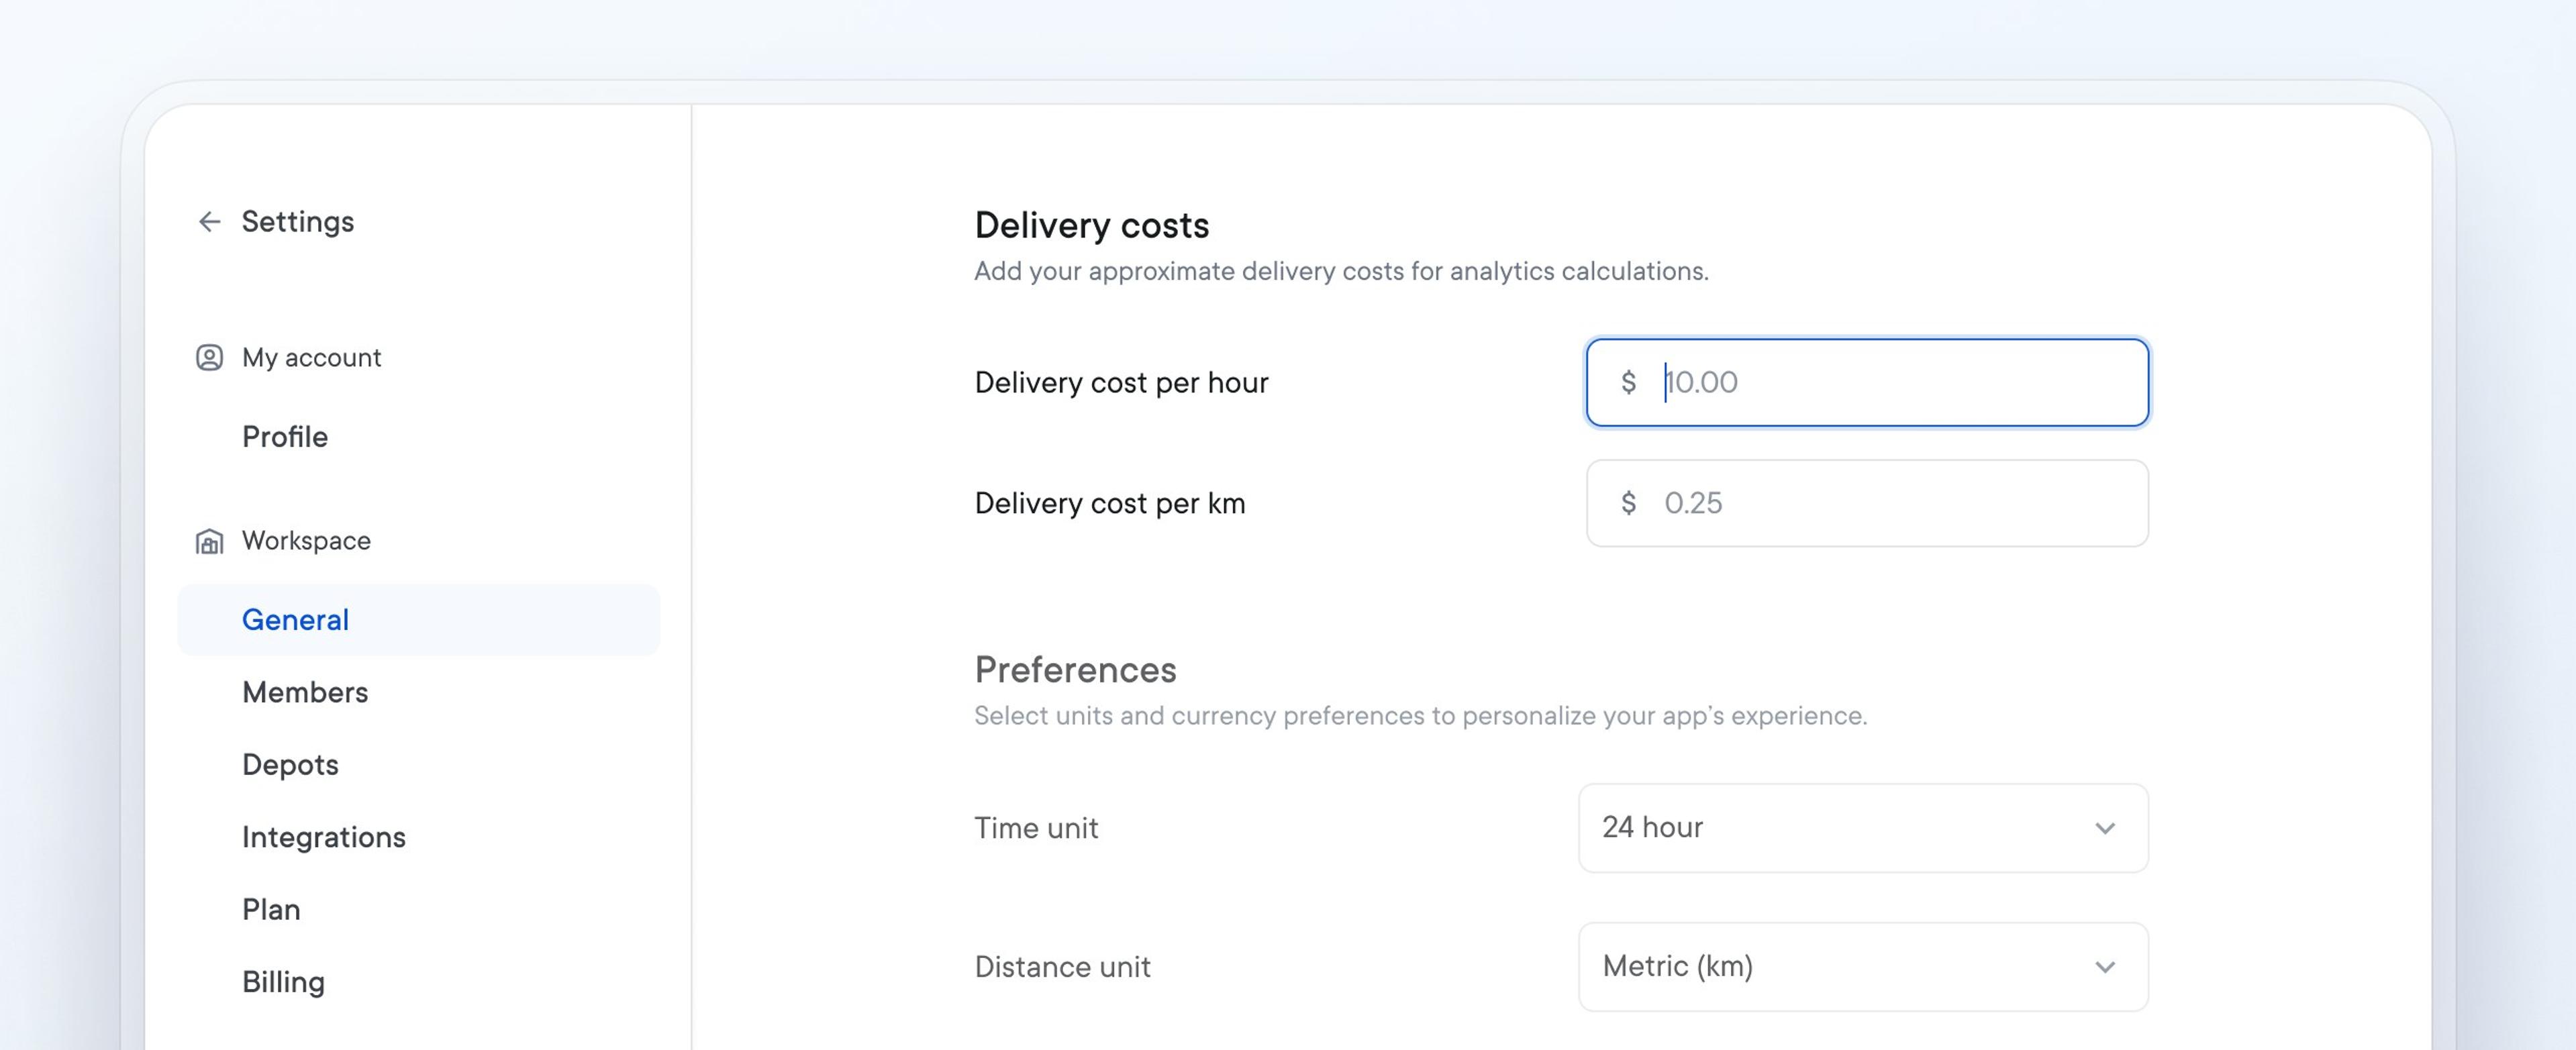2576x1050 pixels.
Task: Click the 'Select units and currency preferences' description
Action: (1421, 716)
